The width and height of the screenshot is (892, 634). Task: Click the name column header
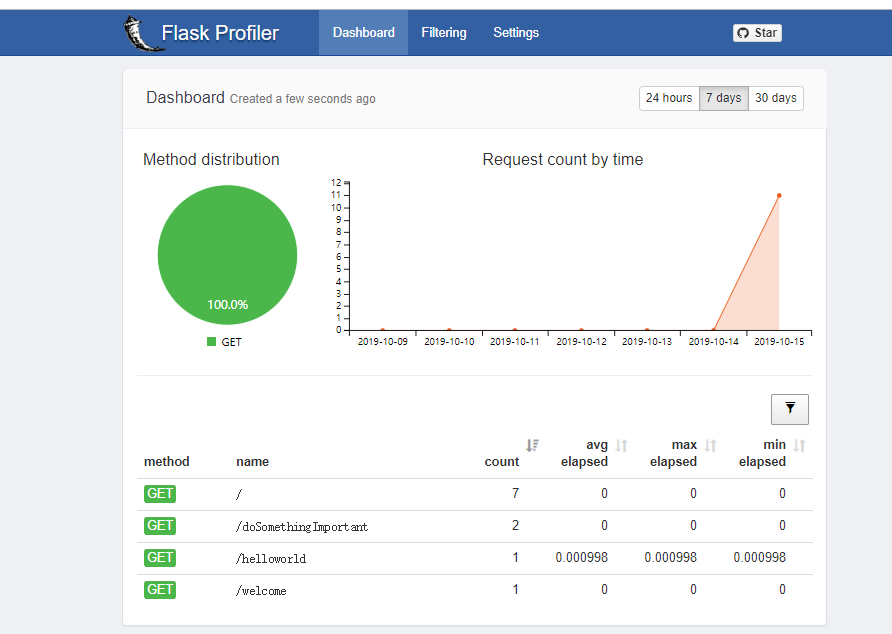[x=253, y=462]
